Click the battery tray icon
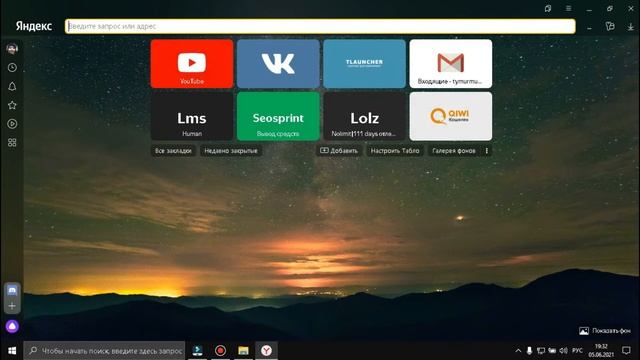 (x=552, y=351)
